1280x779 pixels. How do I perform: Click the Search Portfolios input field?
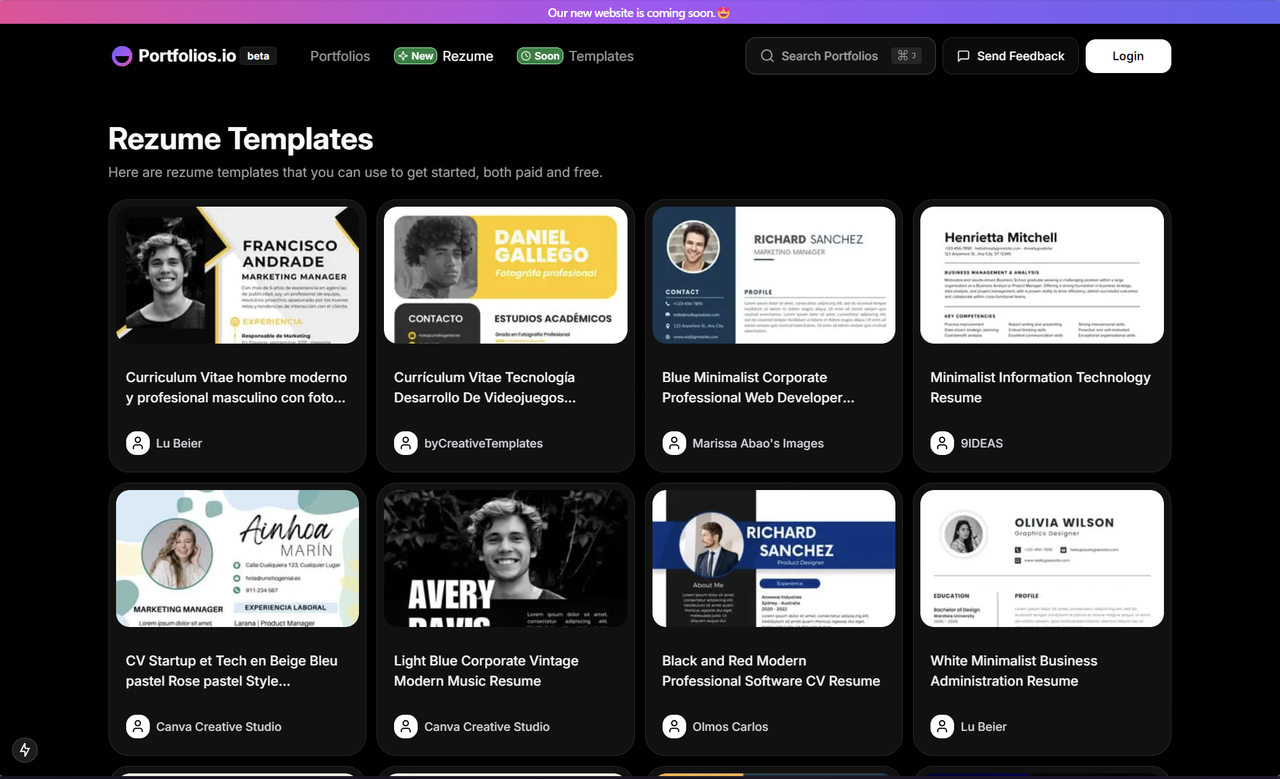[840, 56]
